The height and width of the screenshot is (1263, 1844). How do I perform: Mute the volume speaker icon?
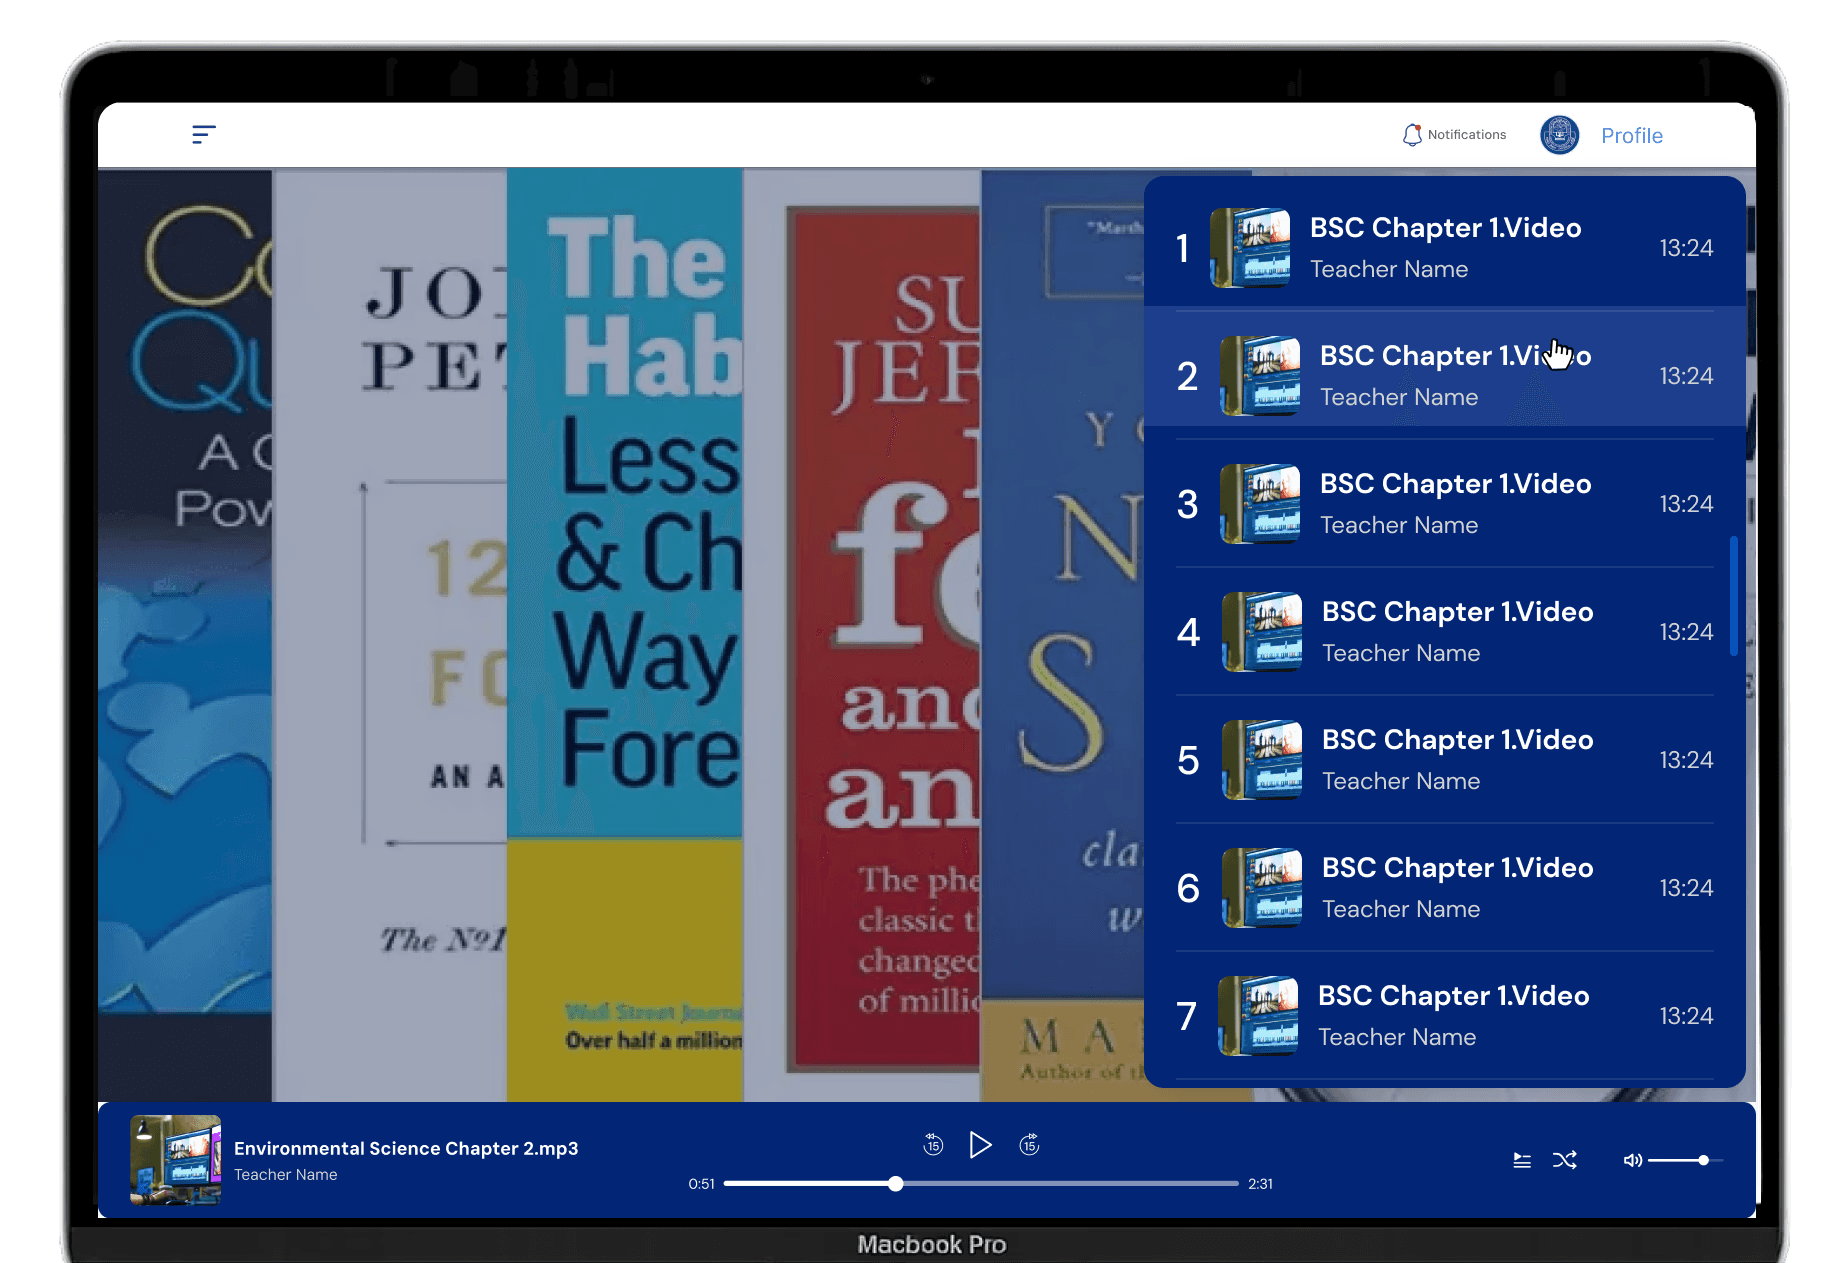click(x=1632, y=1160)
